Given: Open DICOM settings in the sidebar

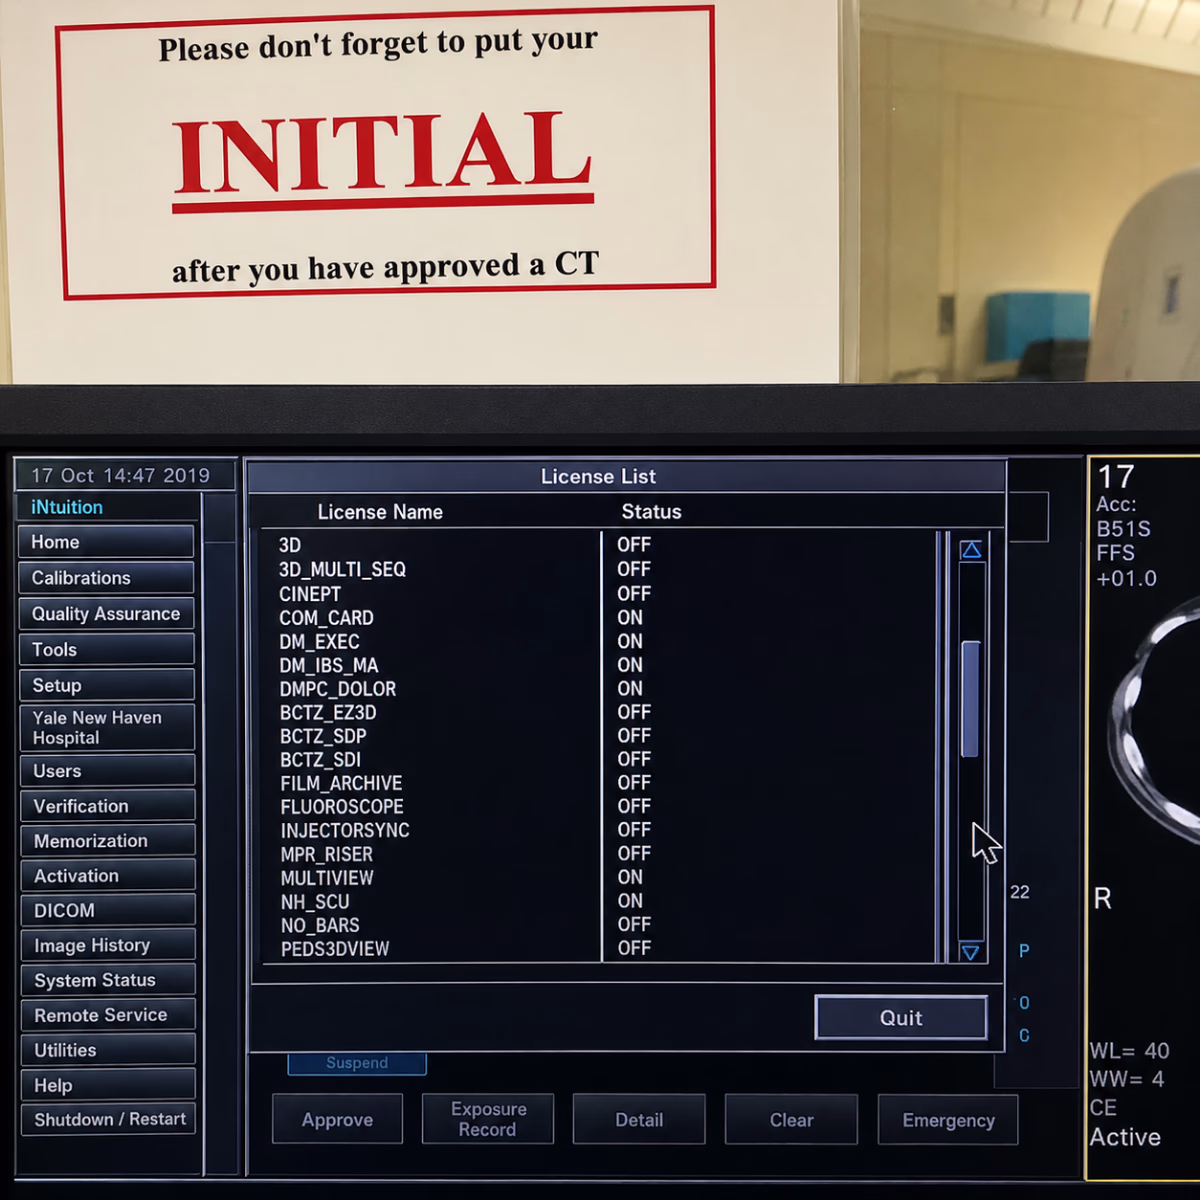Looking at the screenshot, I should point(107,910).
